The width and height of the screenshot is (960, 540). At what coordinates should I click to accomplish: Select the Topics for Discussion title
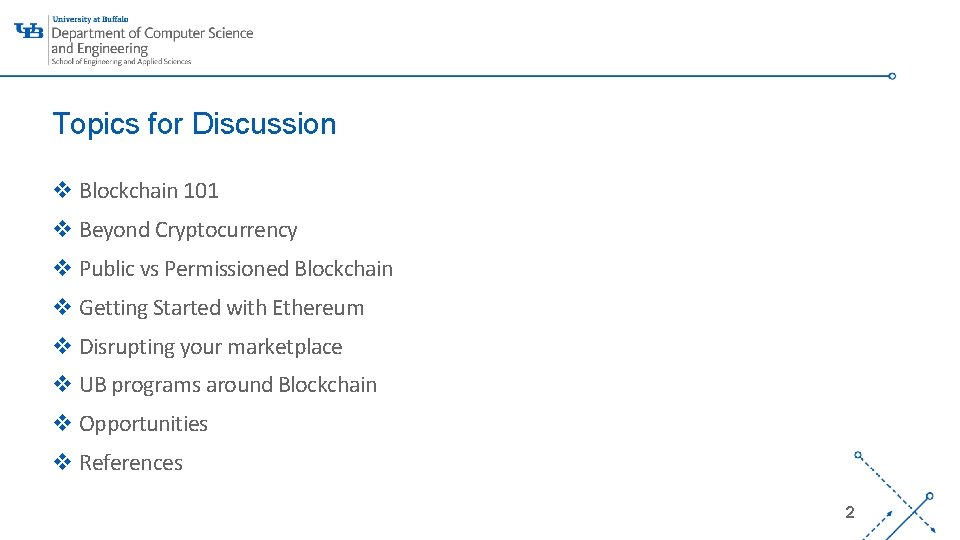tap(194, 124)
